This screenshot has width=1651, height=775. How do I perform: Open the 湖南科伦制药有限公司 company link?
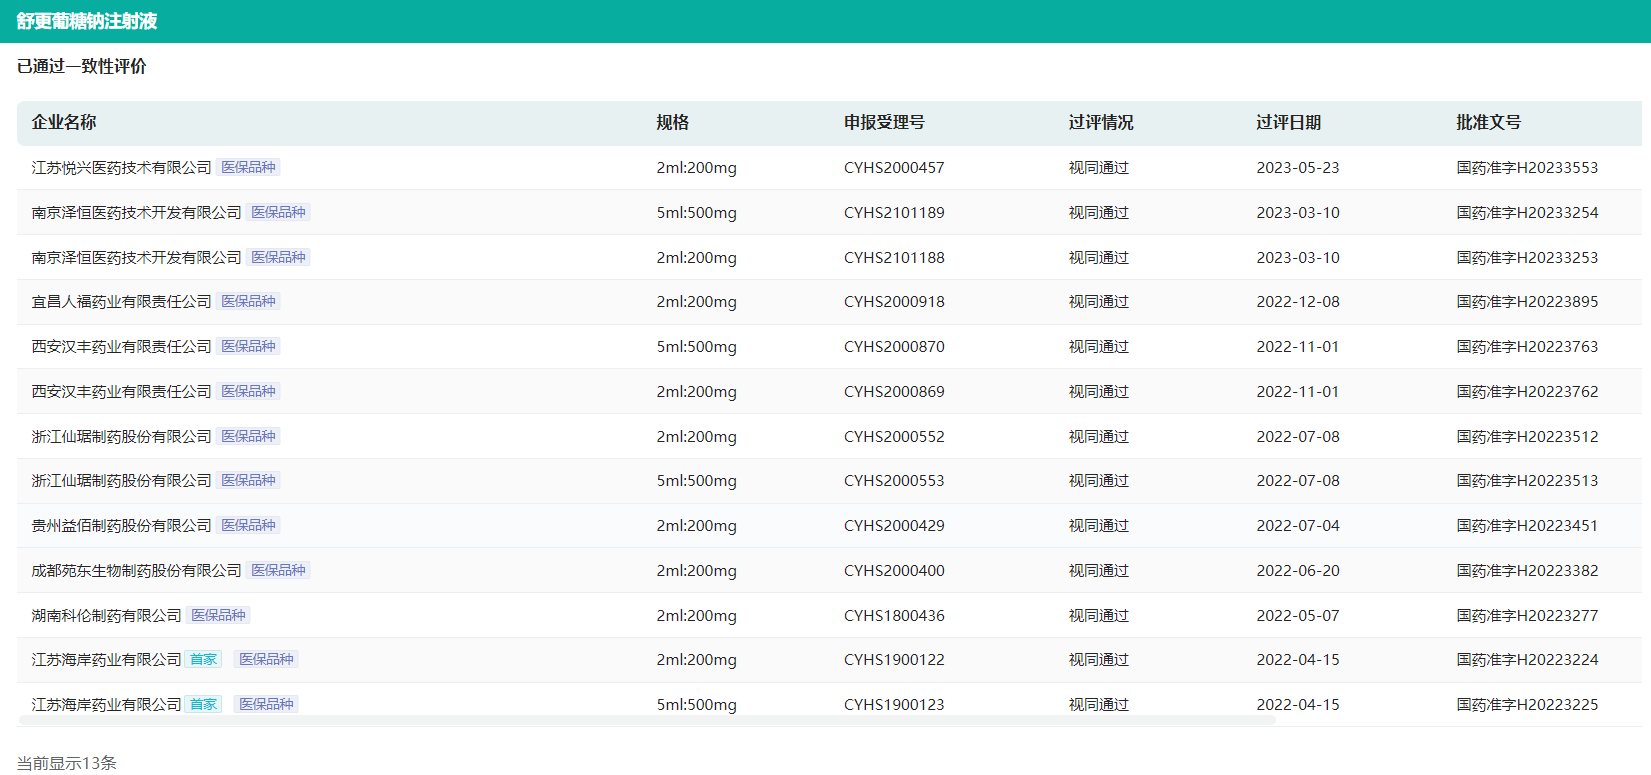coord(106,616)
